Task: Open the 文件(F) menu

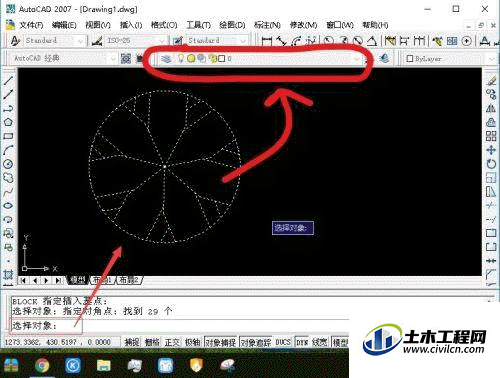Action: coord(31,25)
